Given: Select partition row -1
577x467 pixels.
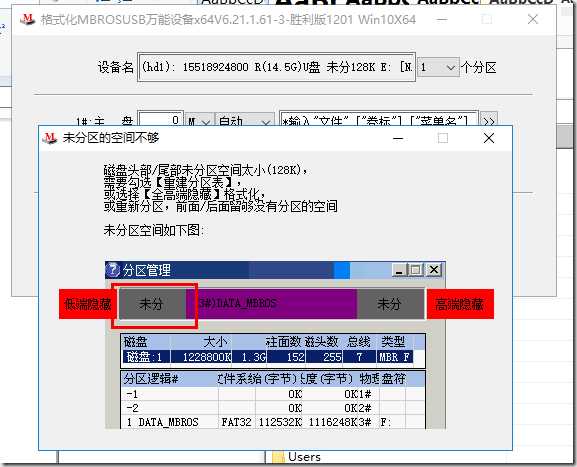Looking at the screenshot, I should click(273, 394).
